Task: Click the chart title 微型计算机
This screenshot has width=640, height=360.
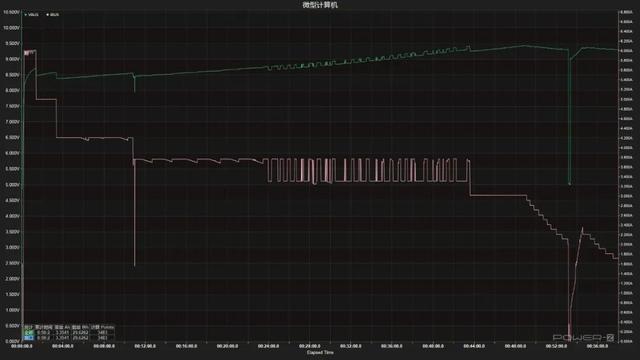Action: pos(320,5)
